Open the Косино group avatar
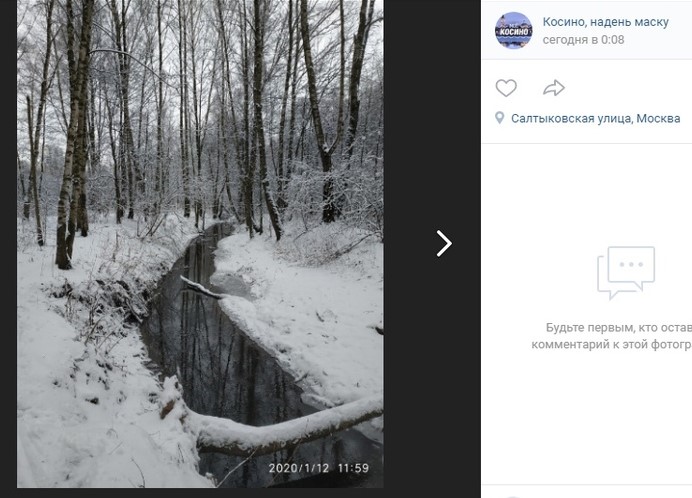Image resolution: width=692 pixels, height=498 pixels. click(x=514, y=30)
